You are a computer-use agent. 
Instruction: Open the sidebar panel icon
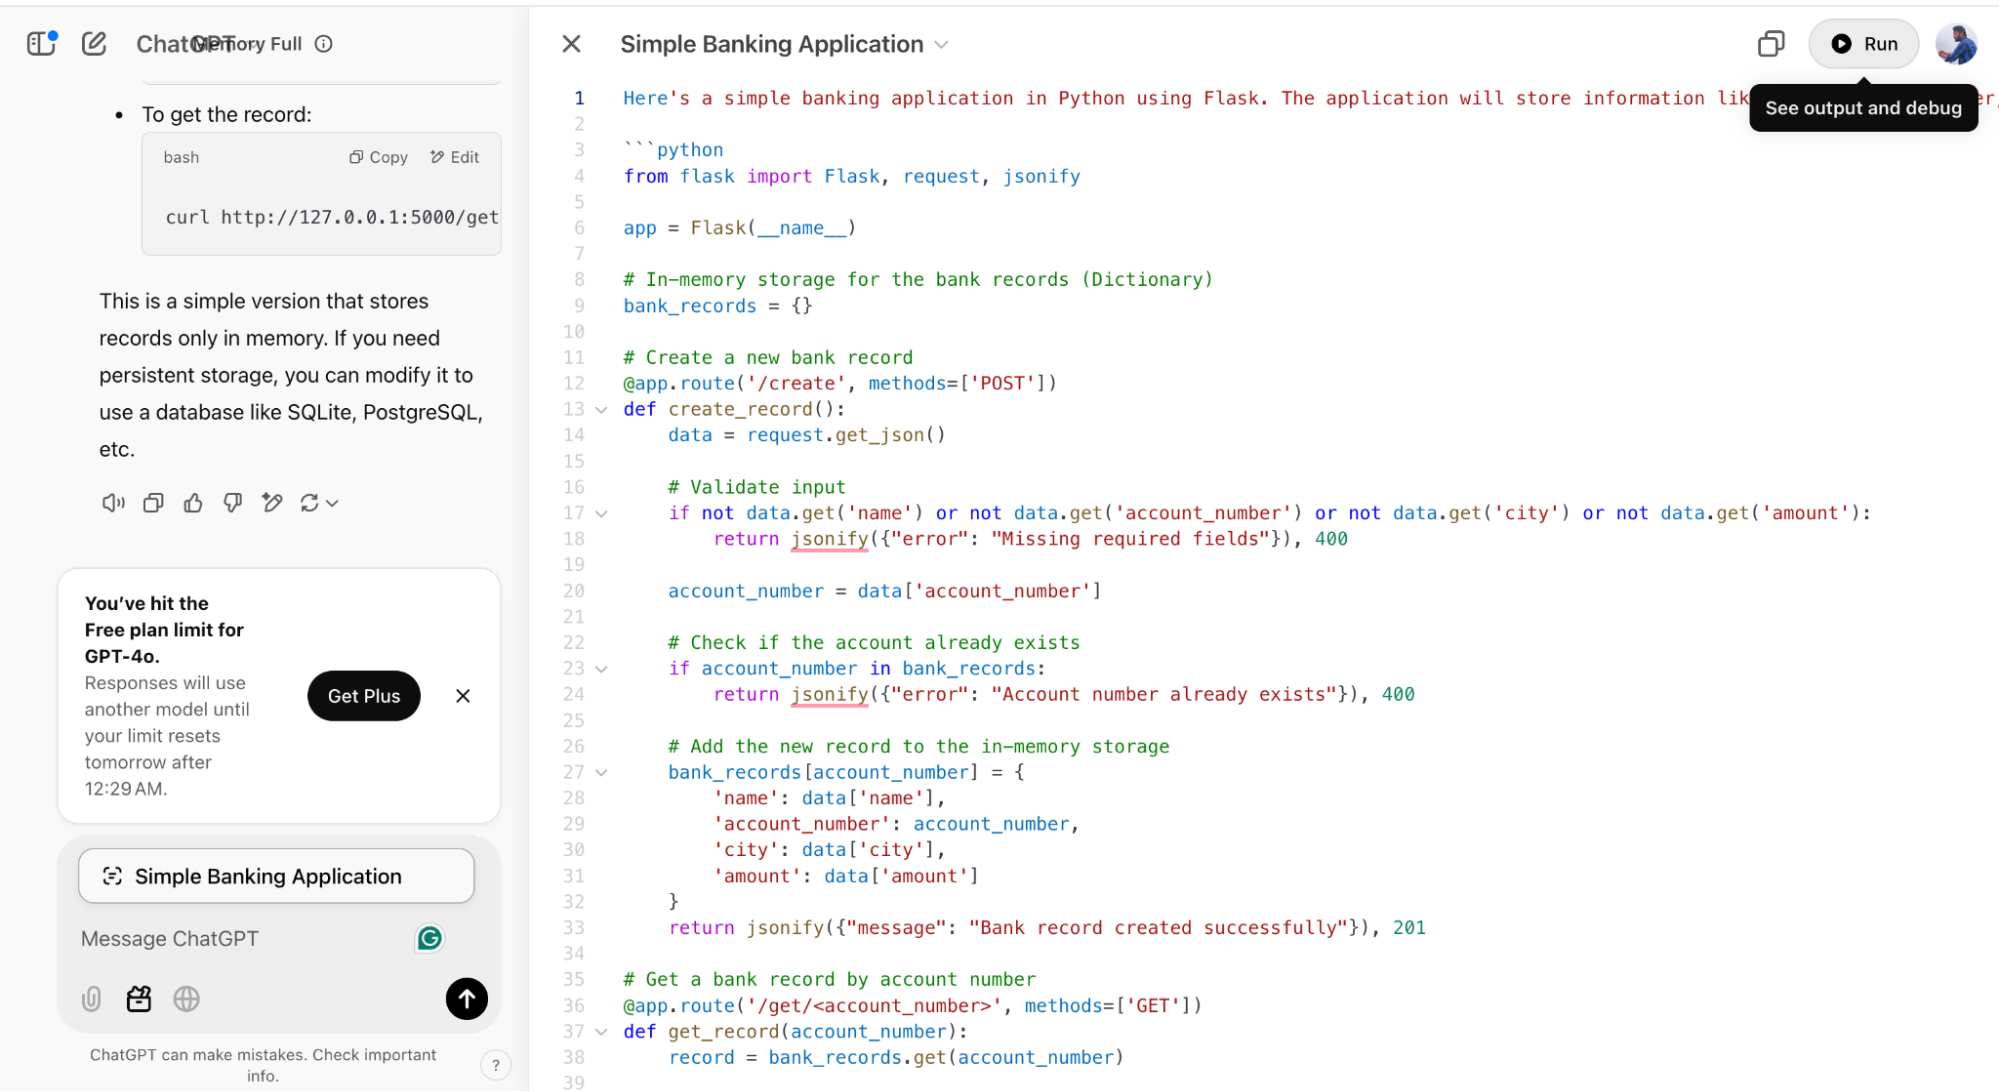[41, 43]
